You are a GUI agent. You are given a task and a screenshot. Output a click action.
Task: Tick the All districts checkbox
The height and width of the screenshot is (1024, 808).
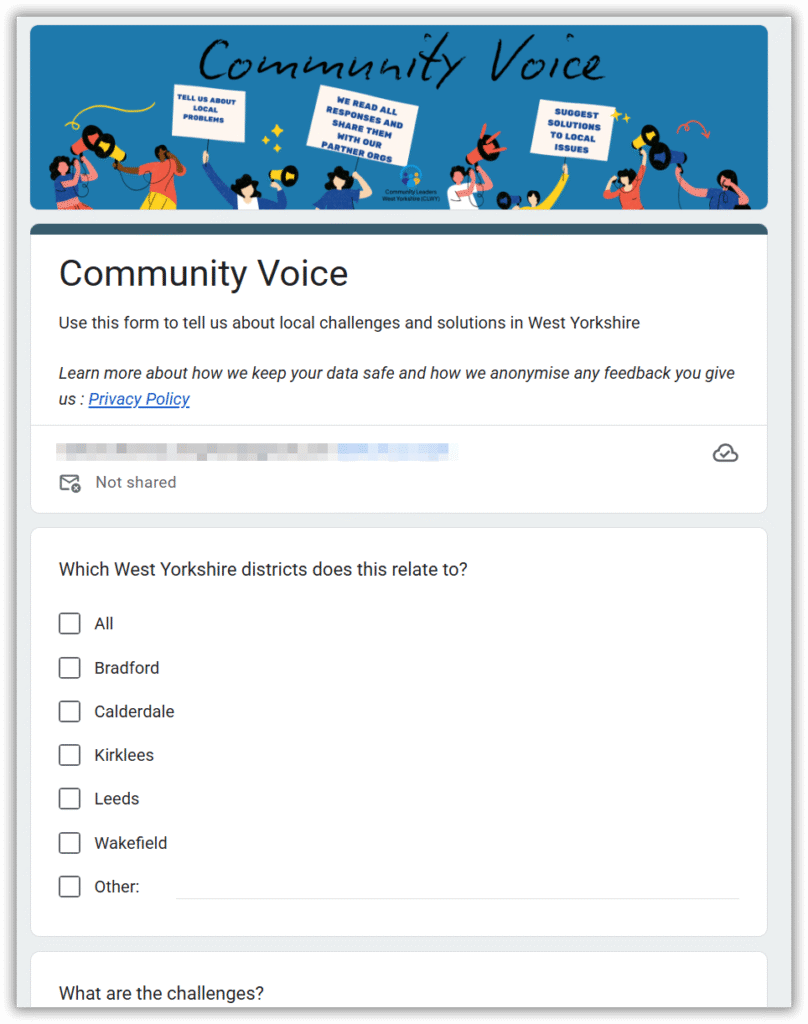click(69, 624)
